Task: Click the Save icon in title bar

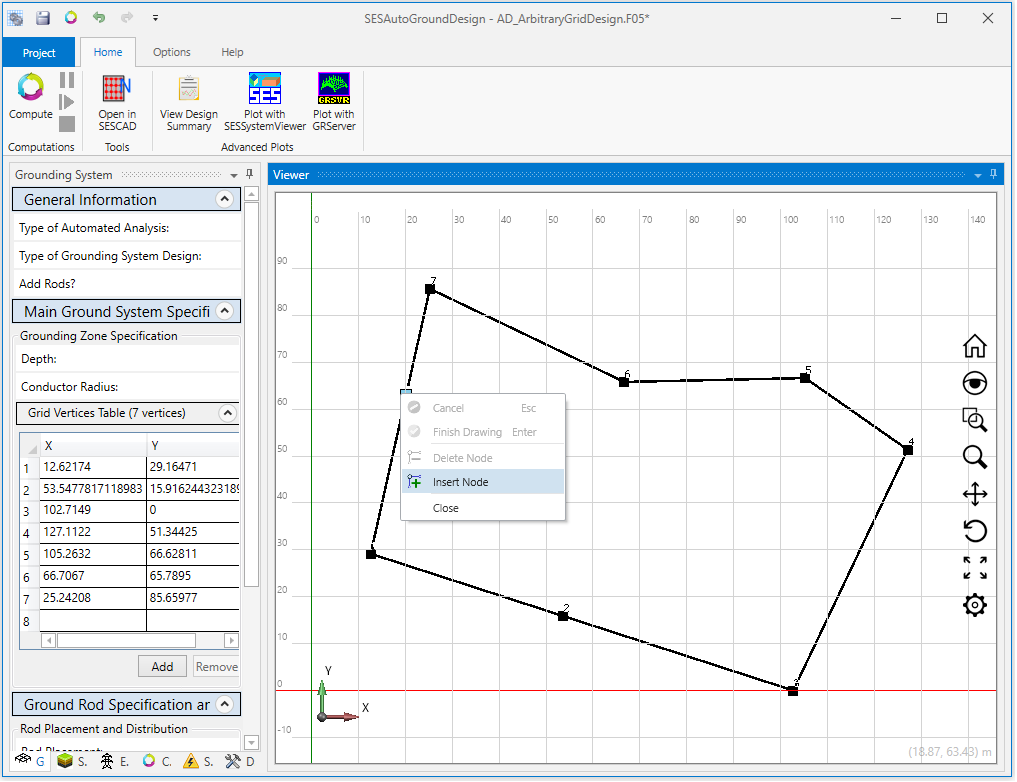Action: (43, 18)
